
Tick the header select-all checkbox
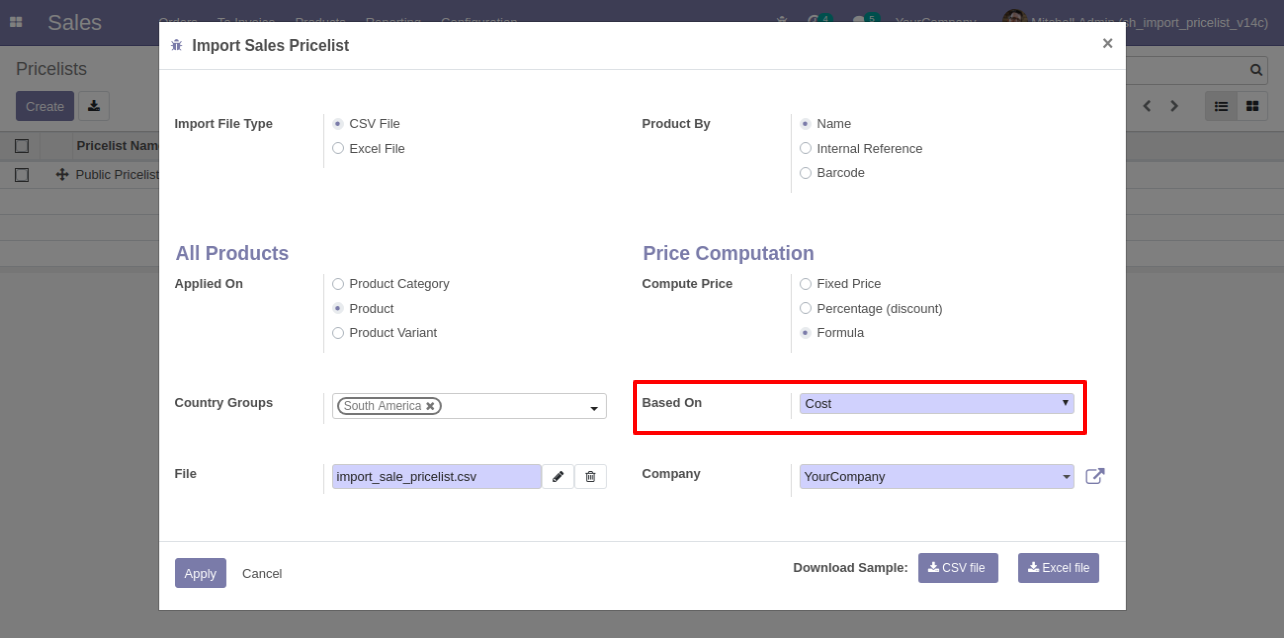[22, 146]
